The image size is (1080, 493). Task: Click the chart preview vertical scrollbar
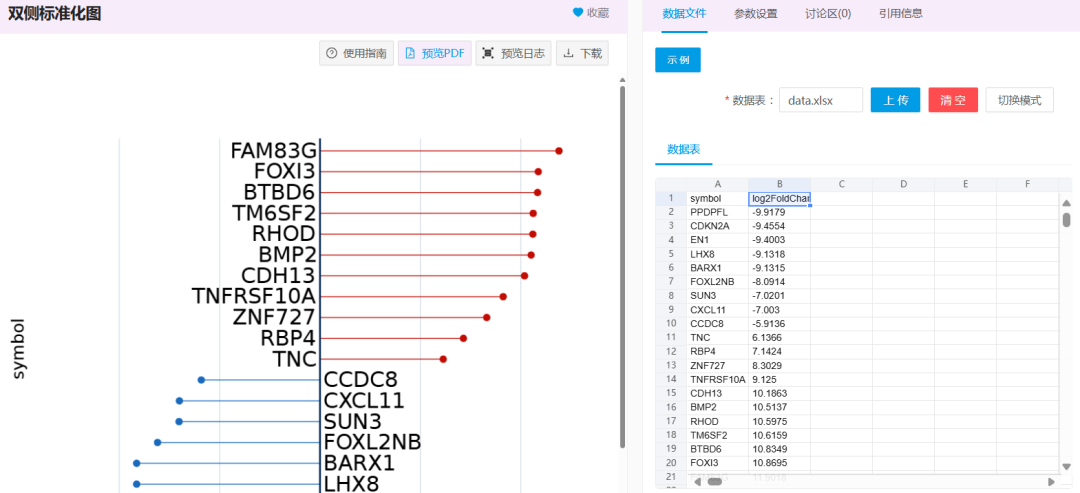(622, 266)
